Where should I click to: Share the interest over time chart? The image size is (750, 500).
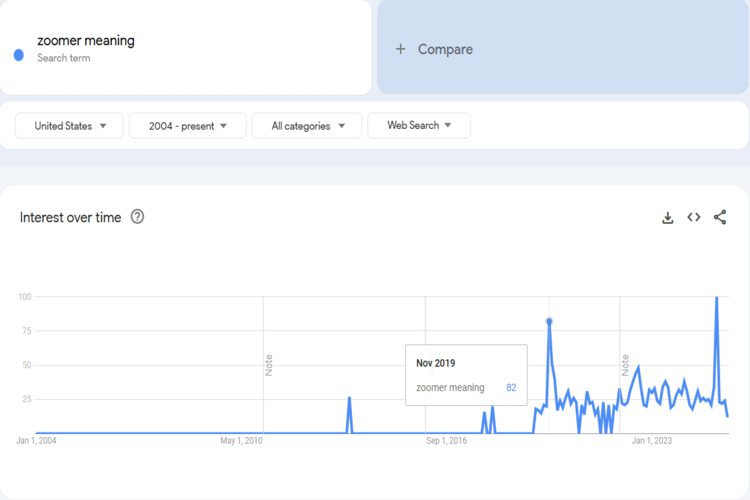tap(720, 217)
